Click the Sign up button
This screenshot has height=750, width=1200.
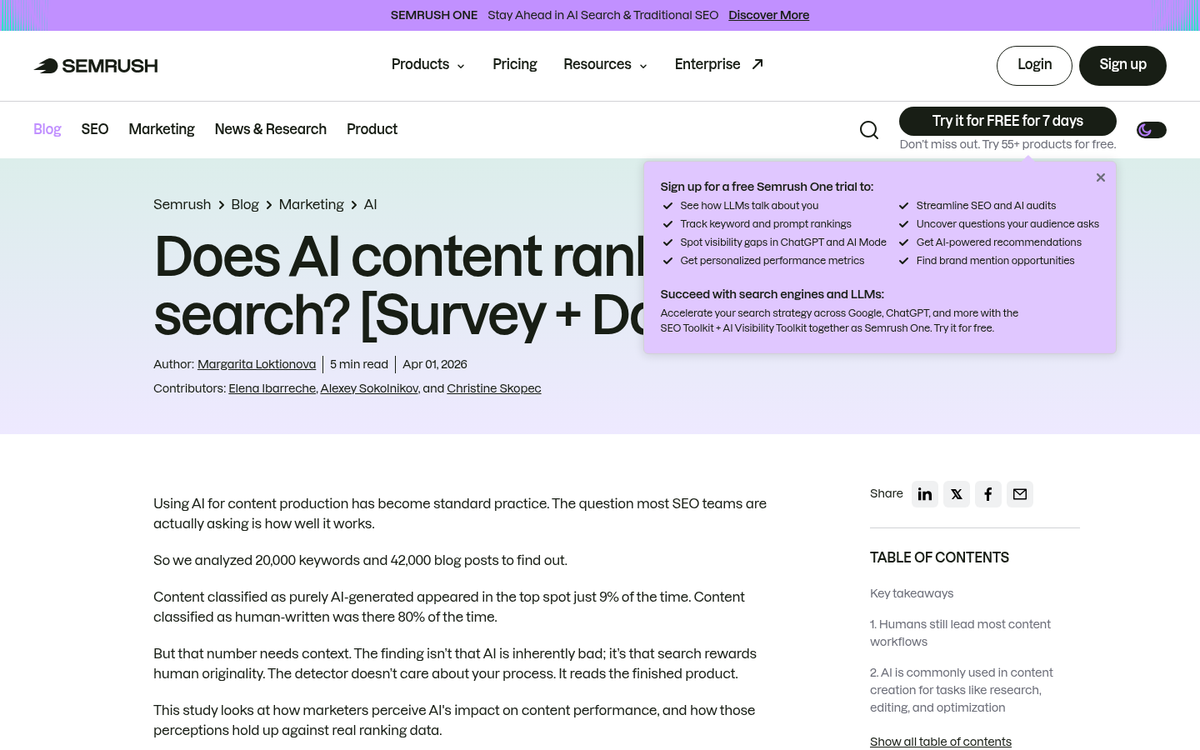(1122, 64)
